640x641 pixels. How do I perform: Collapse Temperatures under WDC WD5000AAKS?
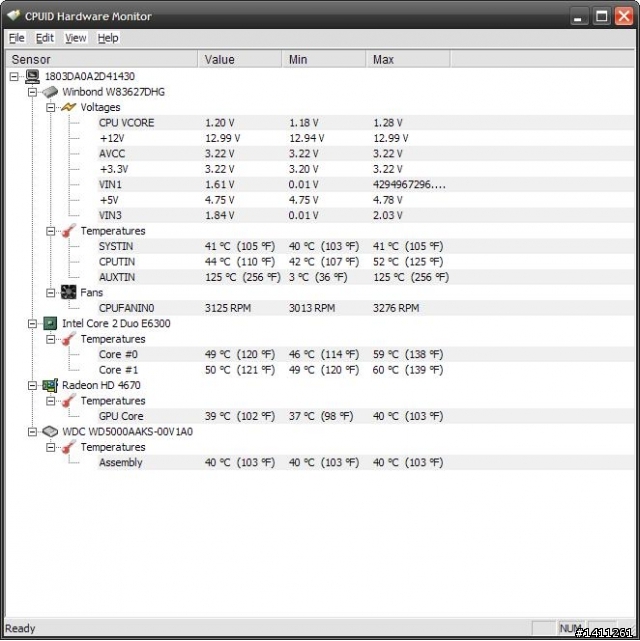[50, 447]
